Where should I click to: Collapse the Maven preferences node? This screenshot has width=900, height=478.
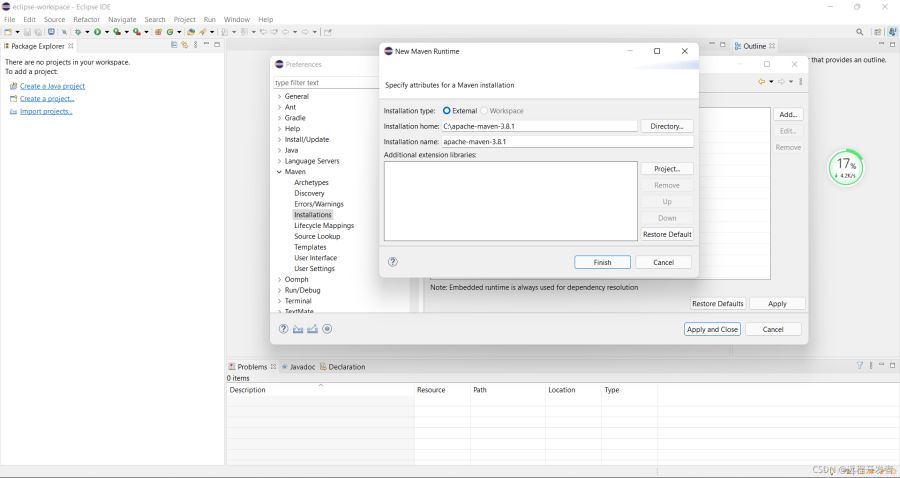click(x=280, y=172)
